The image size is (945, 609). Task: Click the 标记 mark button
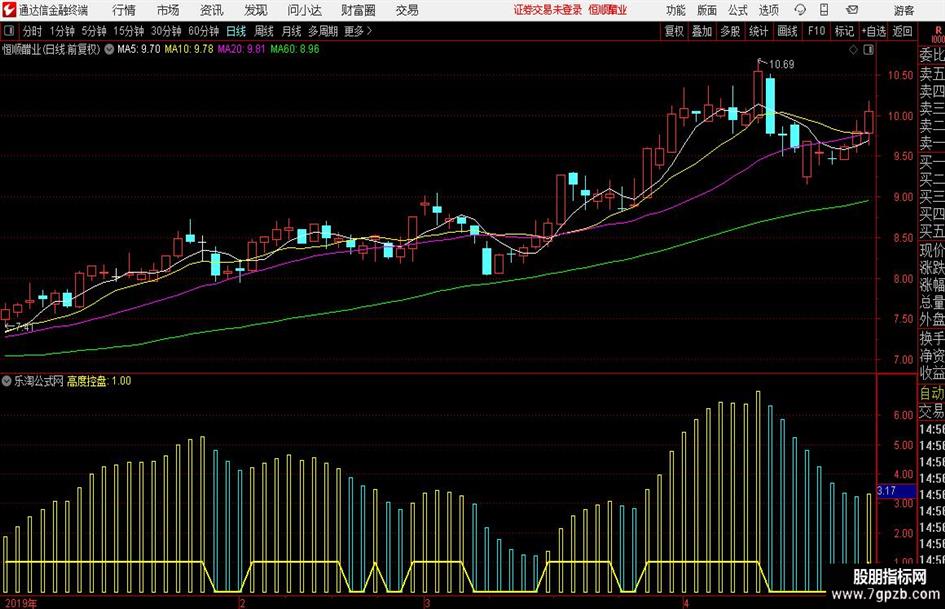844,31
